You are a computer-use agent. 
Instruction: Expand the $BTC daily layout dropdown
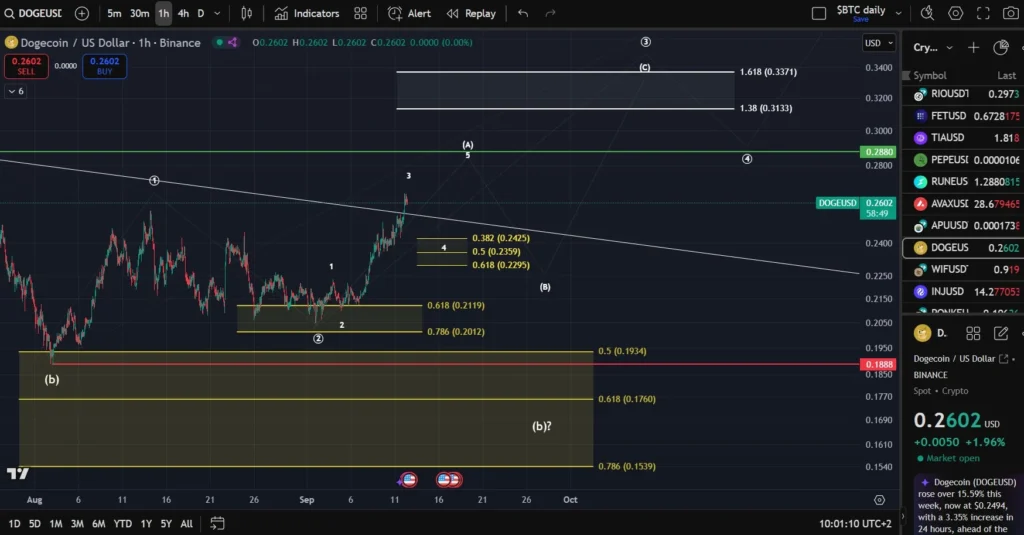[899, 13]
